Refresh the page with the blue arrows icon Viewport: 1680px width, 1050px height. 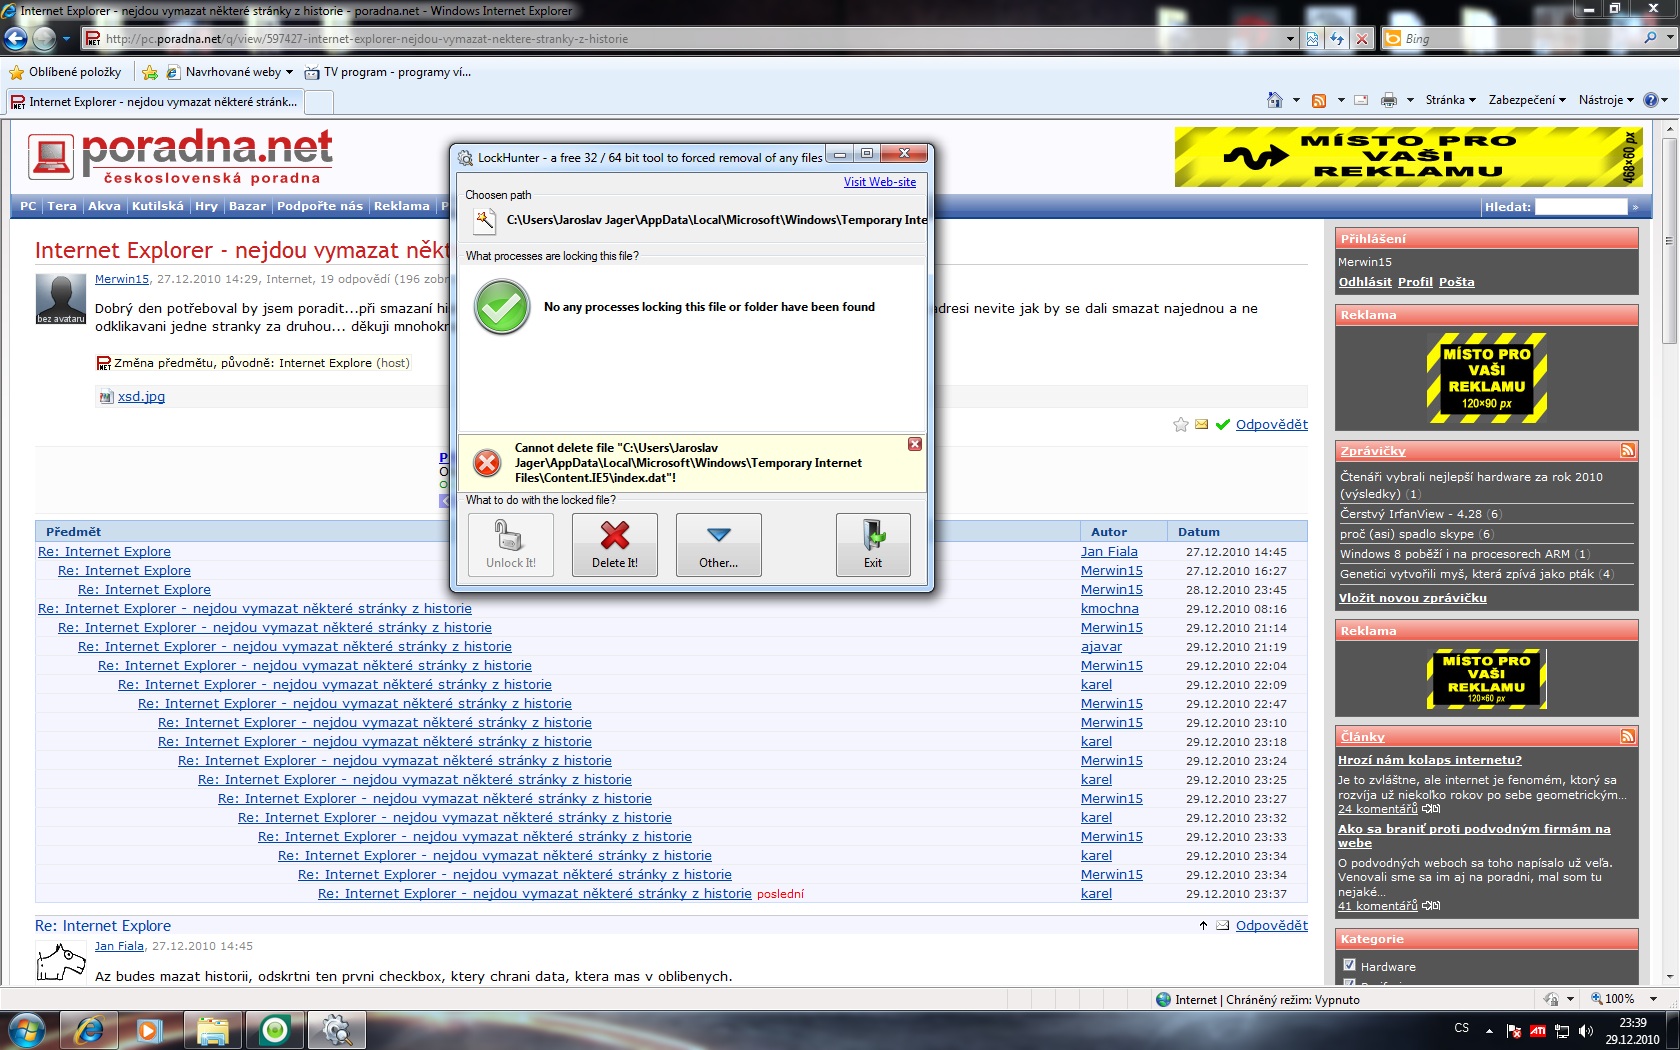pyautogui.click(x=1337, y=39)
